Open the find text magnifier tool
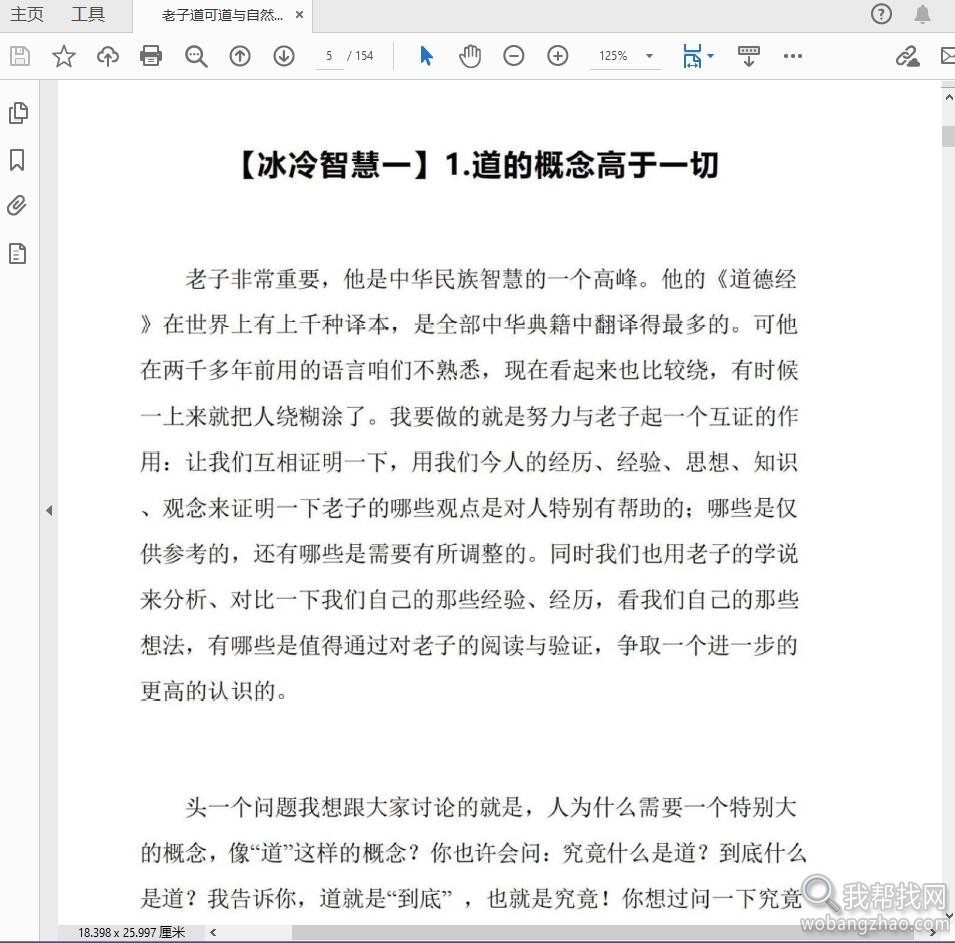Screen dimensions: 955x943 [196, 56]
